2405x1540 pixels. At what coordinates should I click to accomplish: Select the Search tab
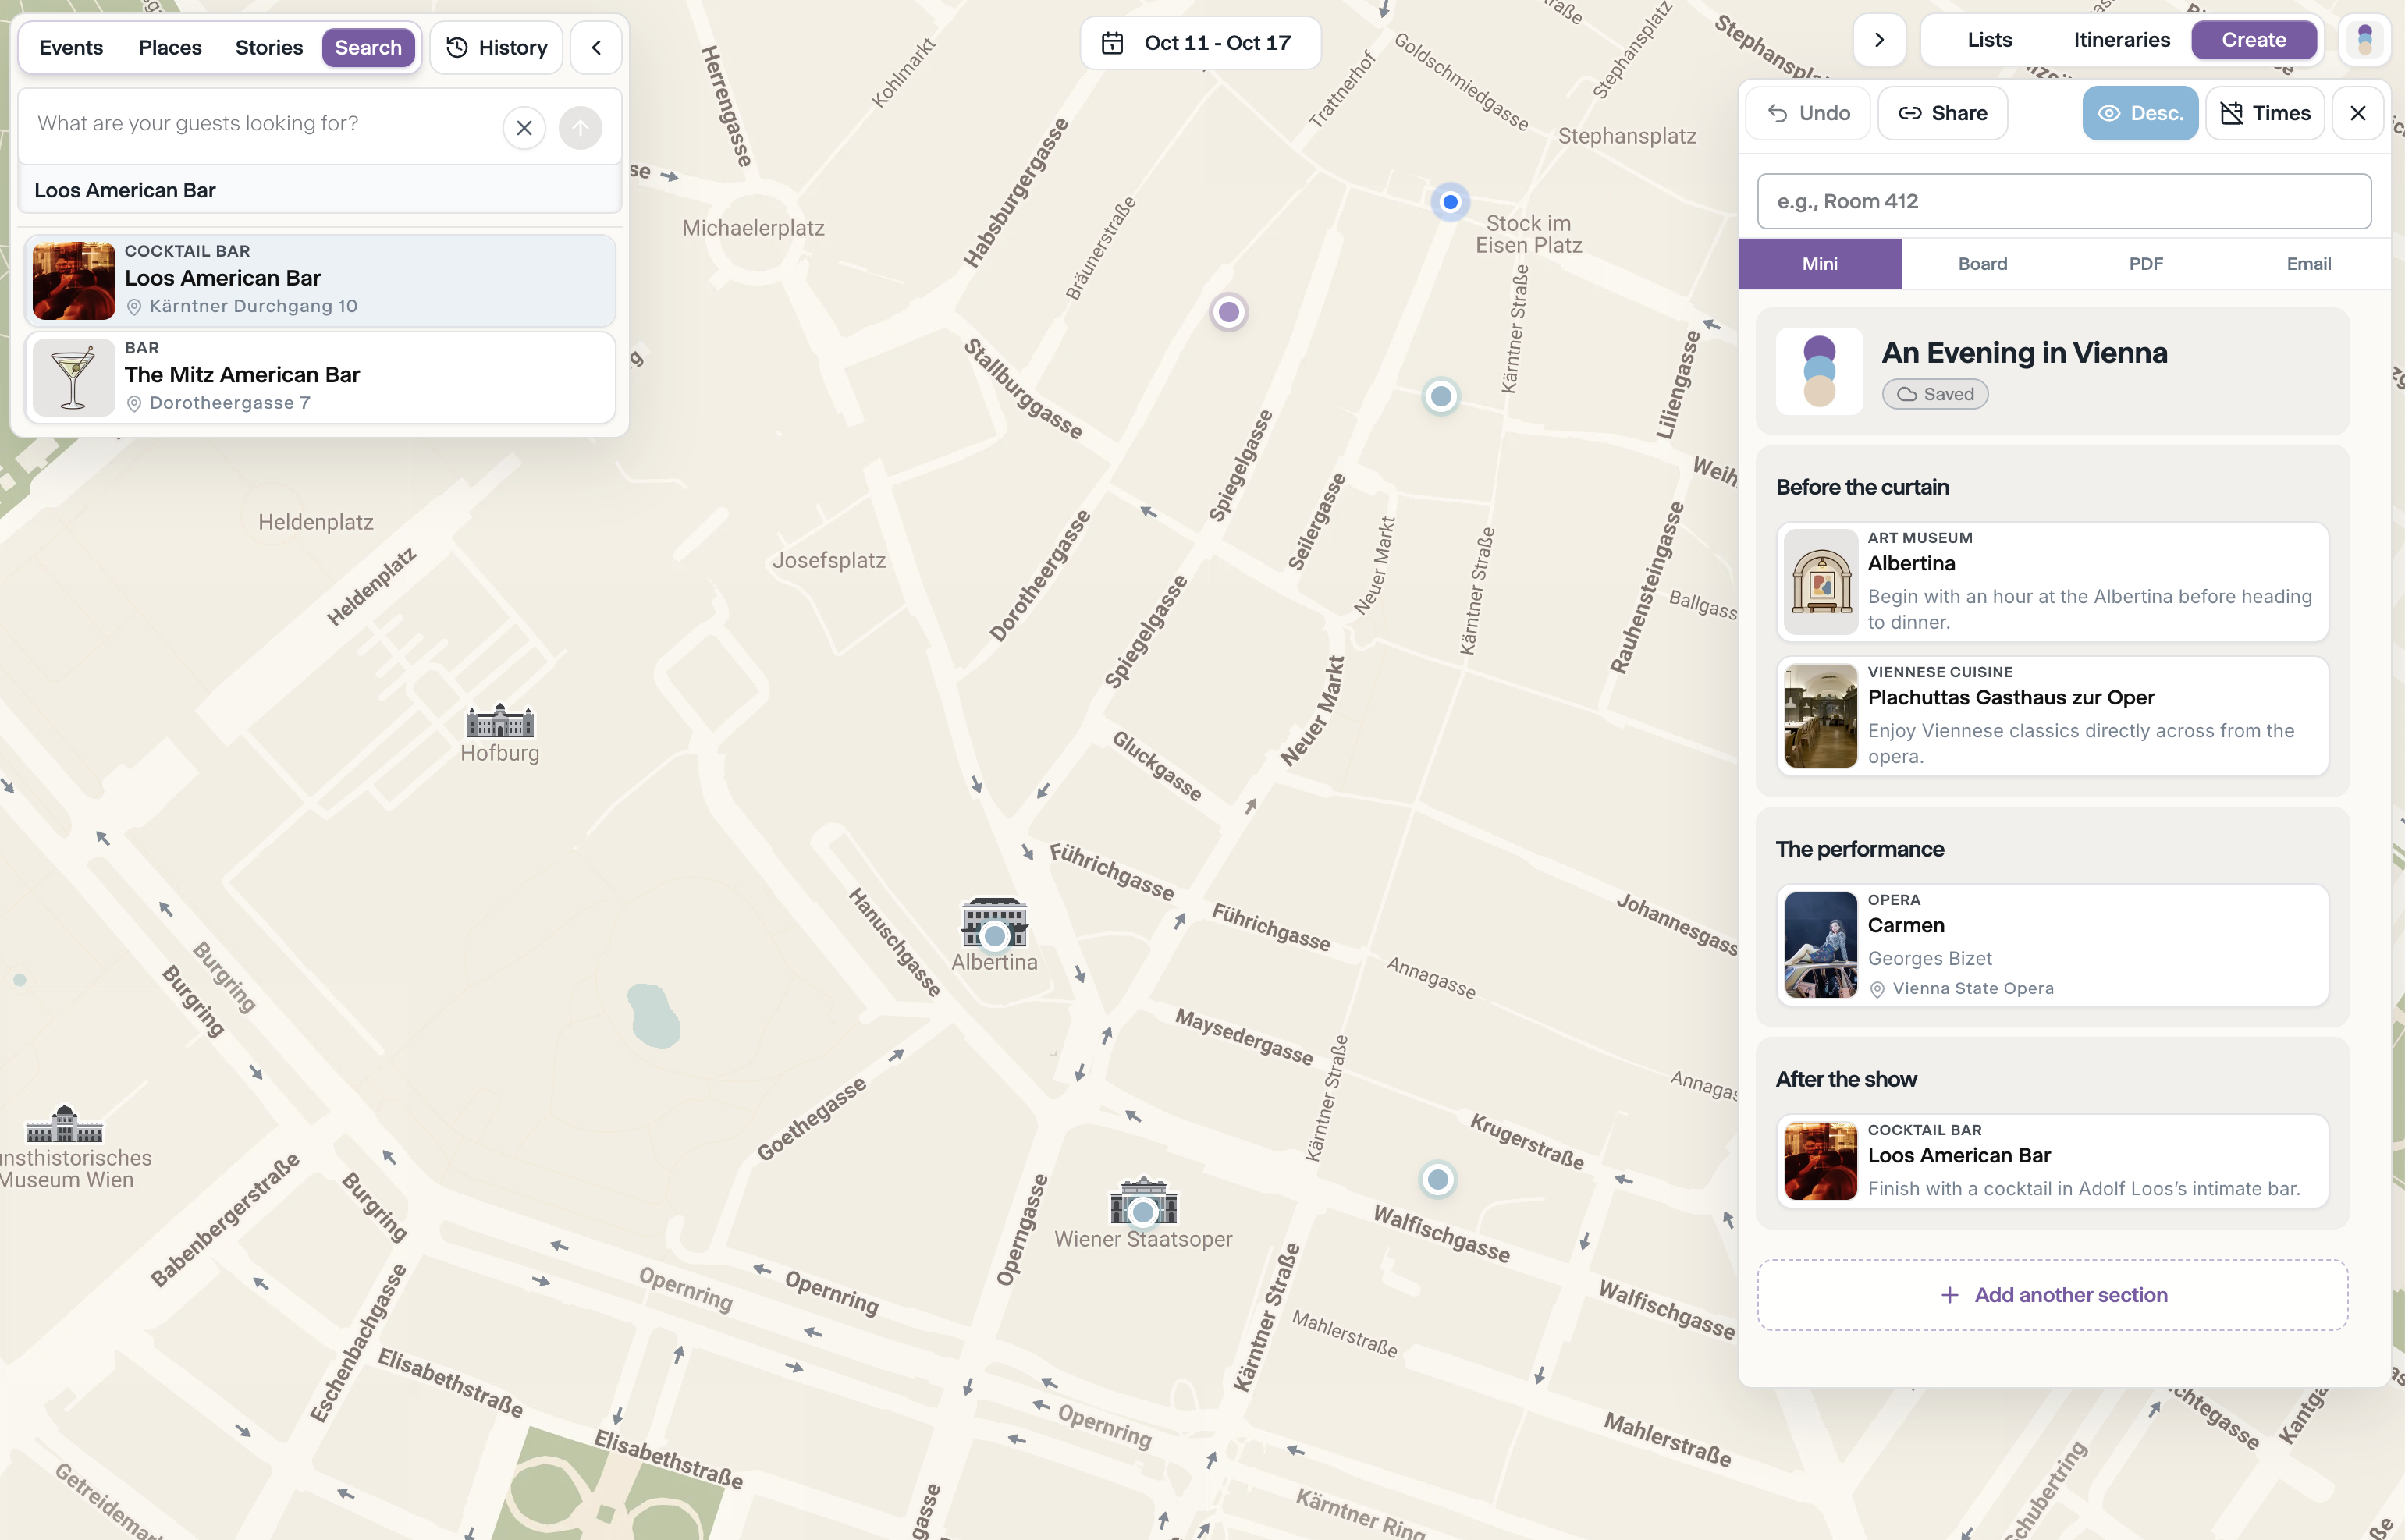[368, 47]
